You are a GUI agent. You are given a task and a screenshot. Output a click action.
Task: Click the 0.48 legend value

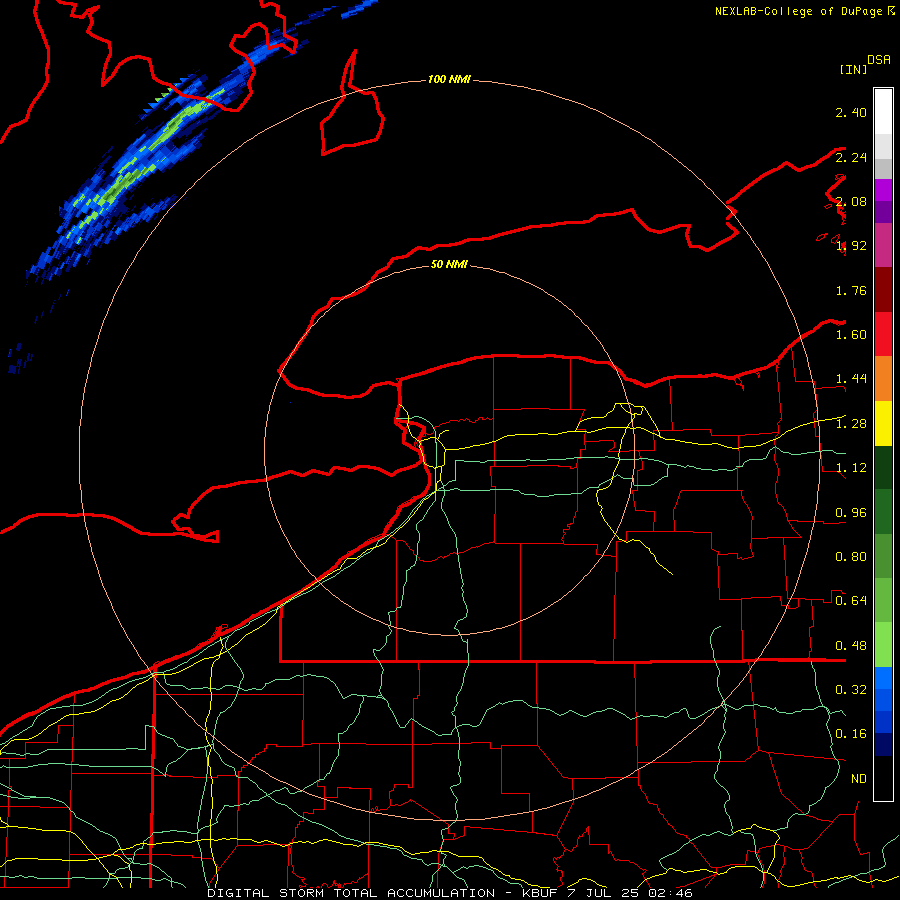coord(851,646)
